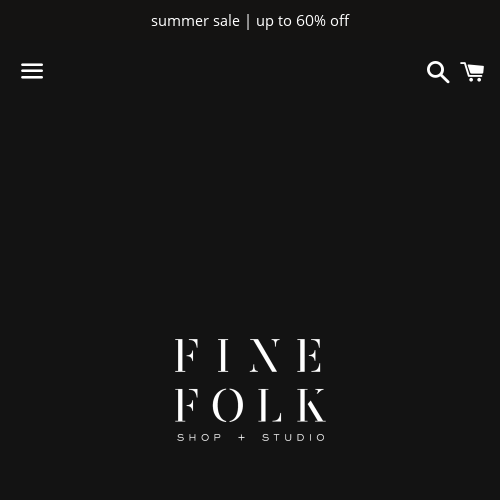The width and height of the screenshot is (500, 500).
Task: Go to checkout via the cart icon
Action: [x=472, y=72]
